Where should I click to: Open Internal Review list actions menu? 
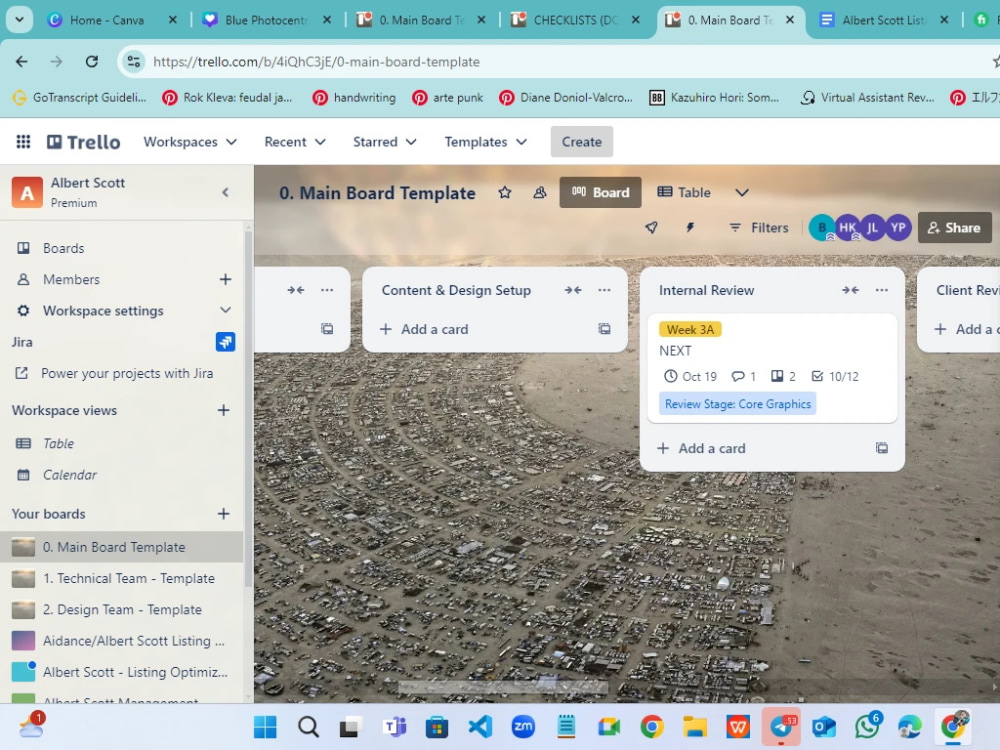click(881, 290)
